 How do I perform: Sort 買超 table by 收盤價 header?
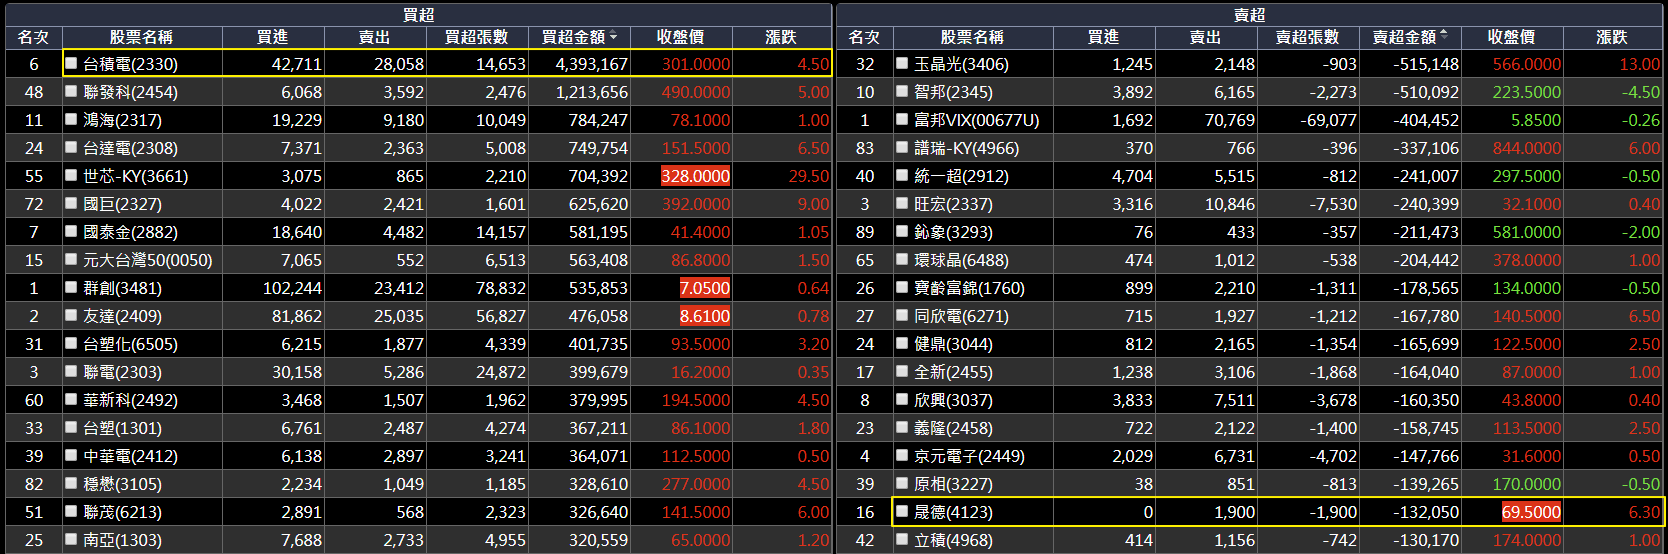[x=680, y=37]
